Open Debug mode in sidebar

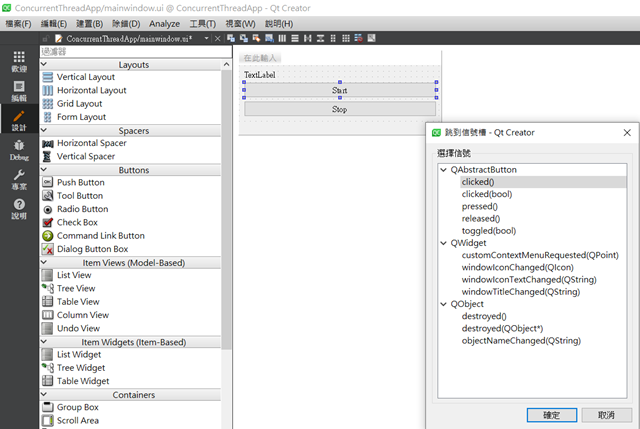point(19,150)
